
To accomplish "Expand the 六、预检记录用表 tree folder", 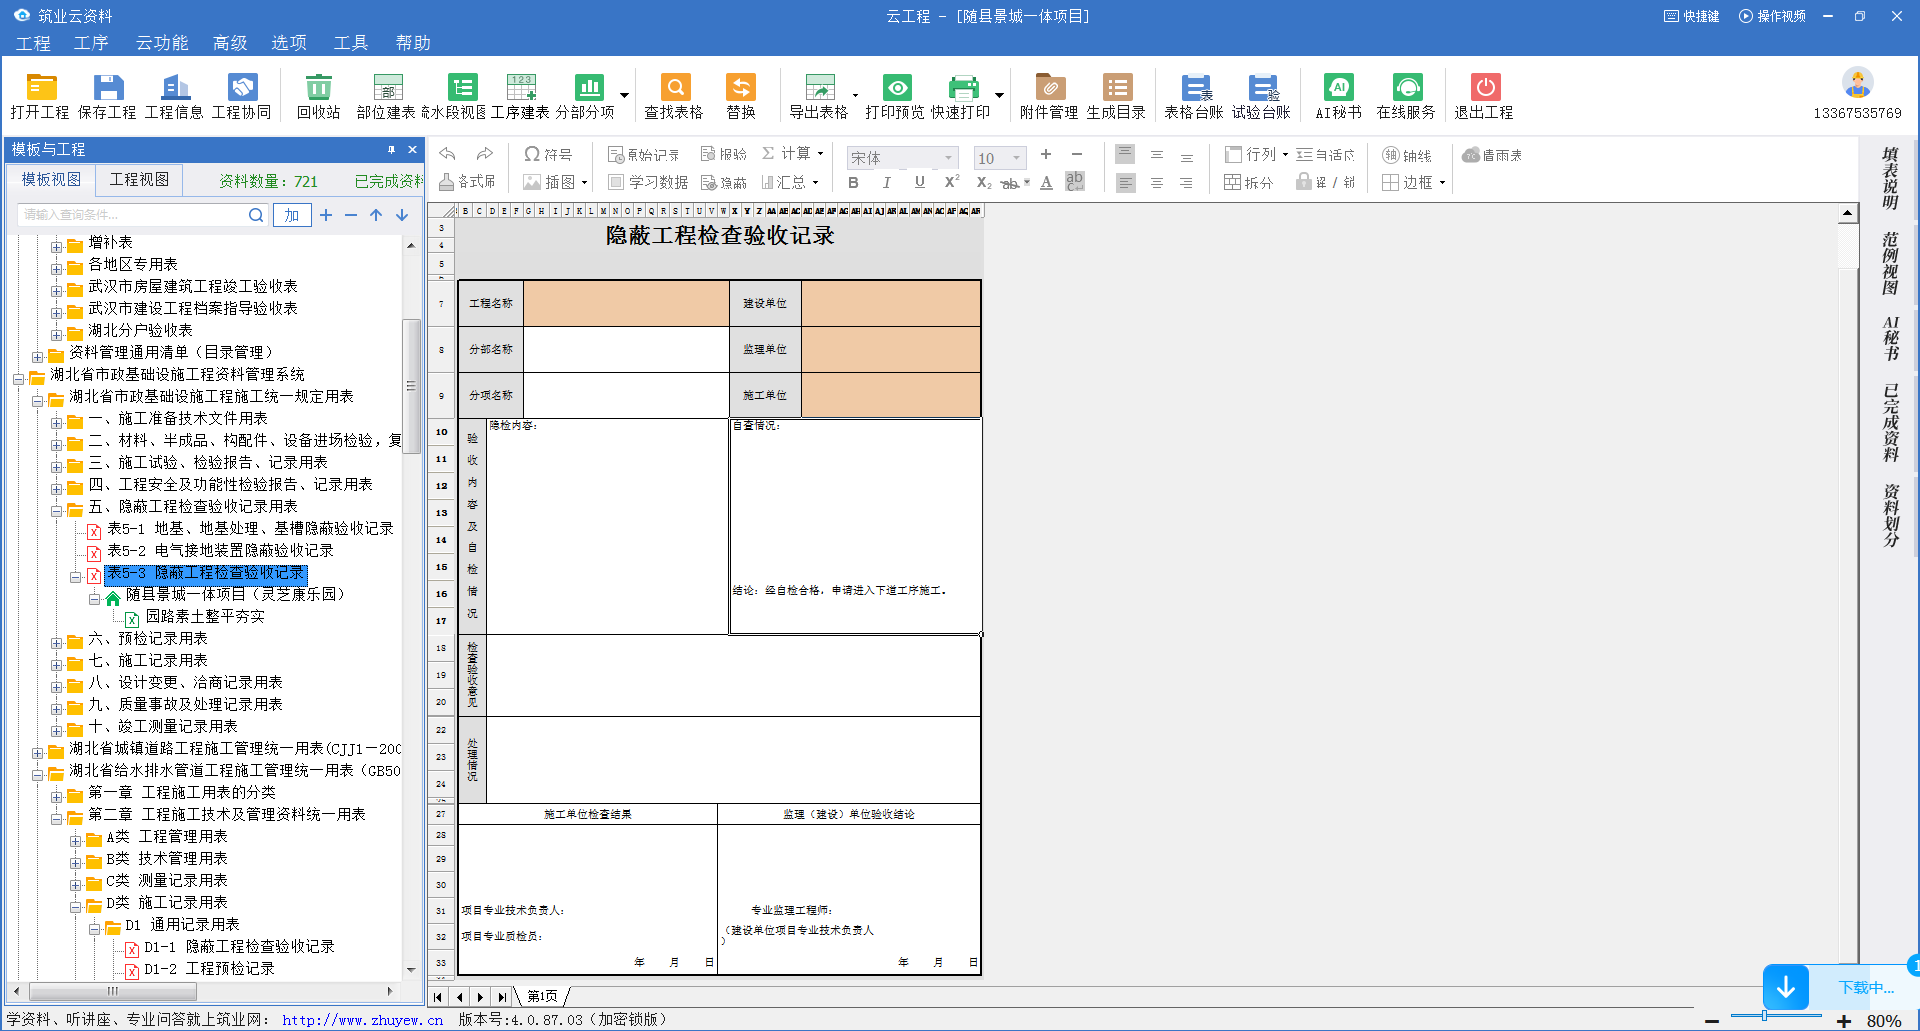I will pyautogui.click(x=57, y=640).
